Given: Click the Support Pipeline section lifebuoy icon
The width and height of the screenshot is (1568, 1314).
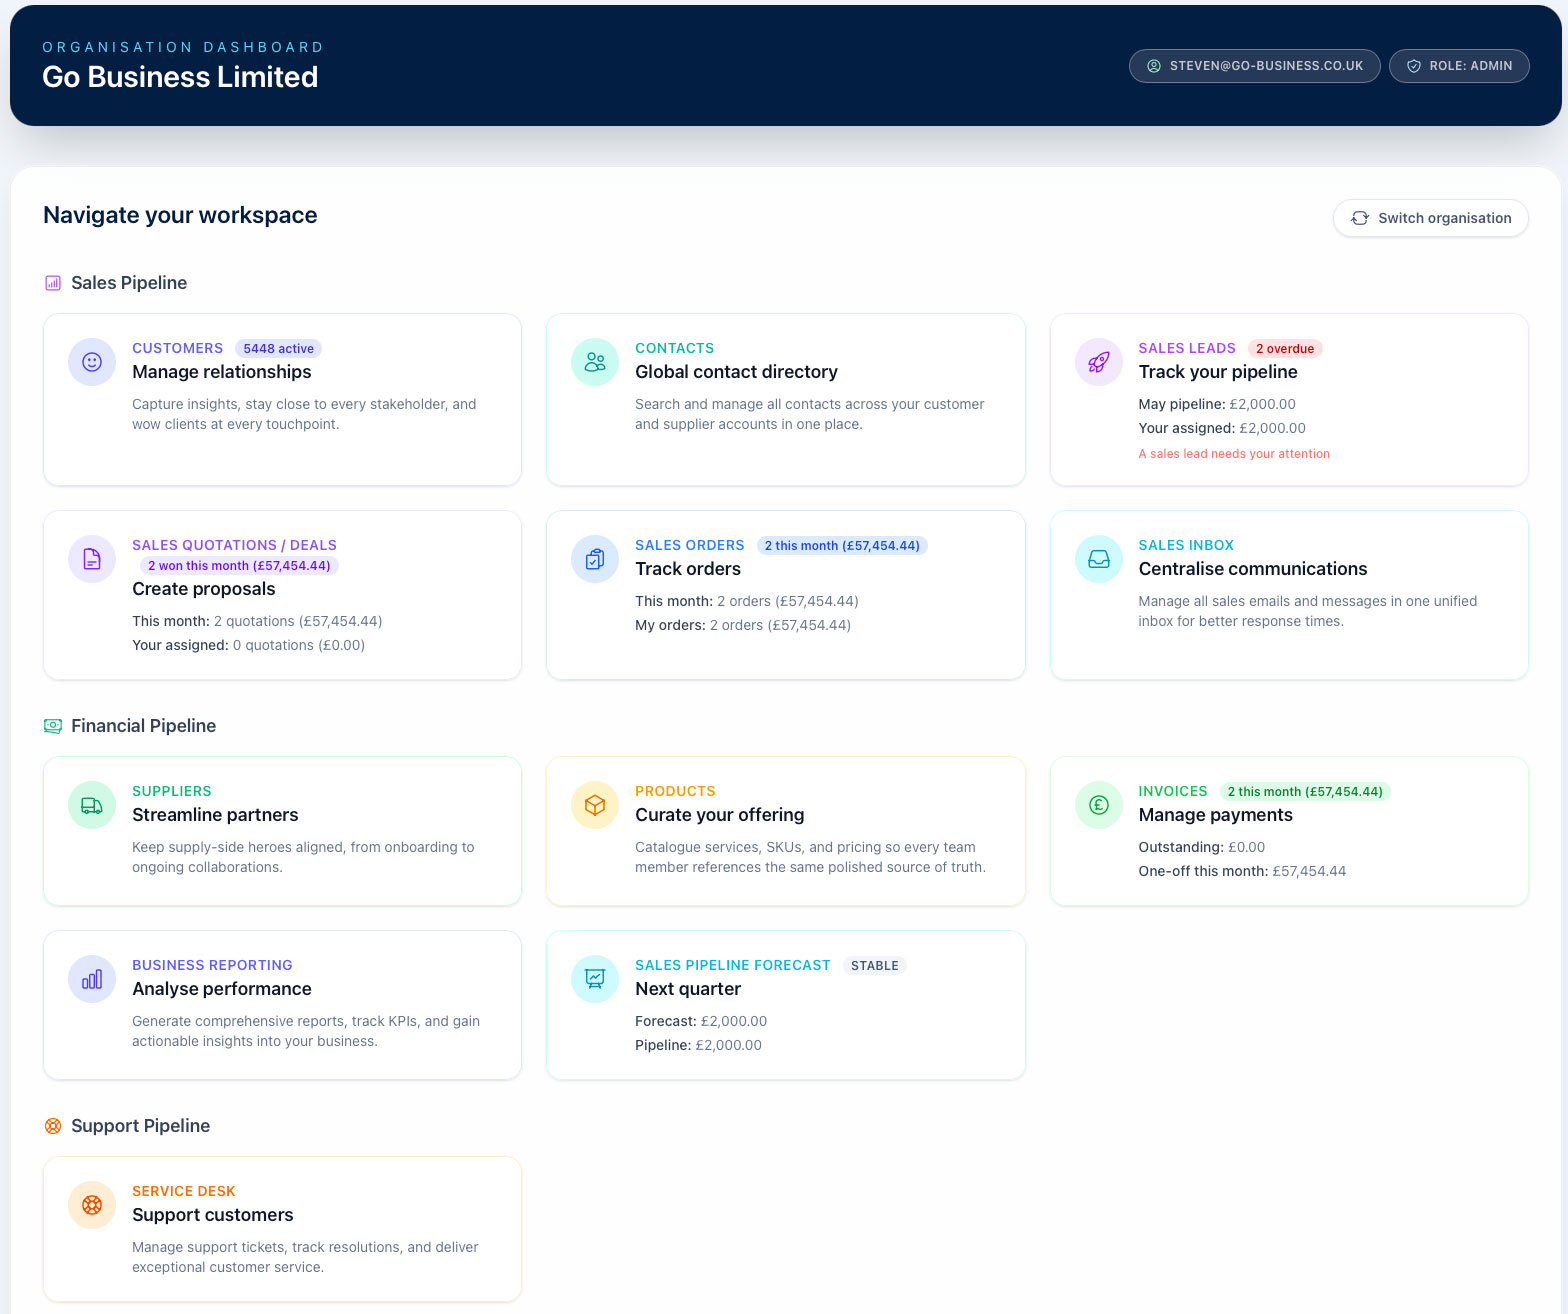Looking at the screenshot, I should 53,1126.
